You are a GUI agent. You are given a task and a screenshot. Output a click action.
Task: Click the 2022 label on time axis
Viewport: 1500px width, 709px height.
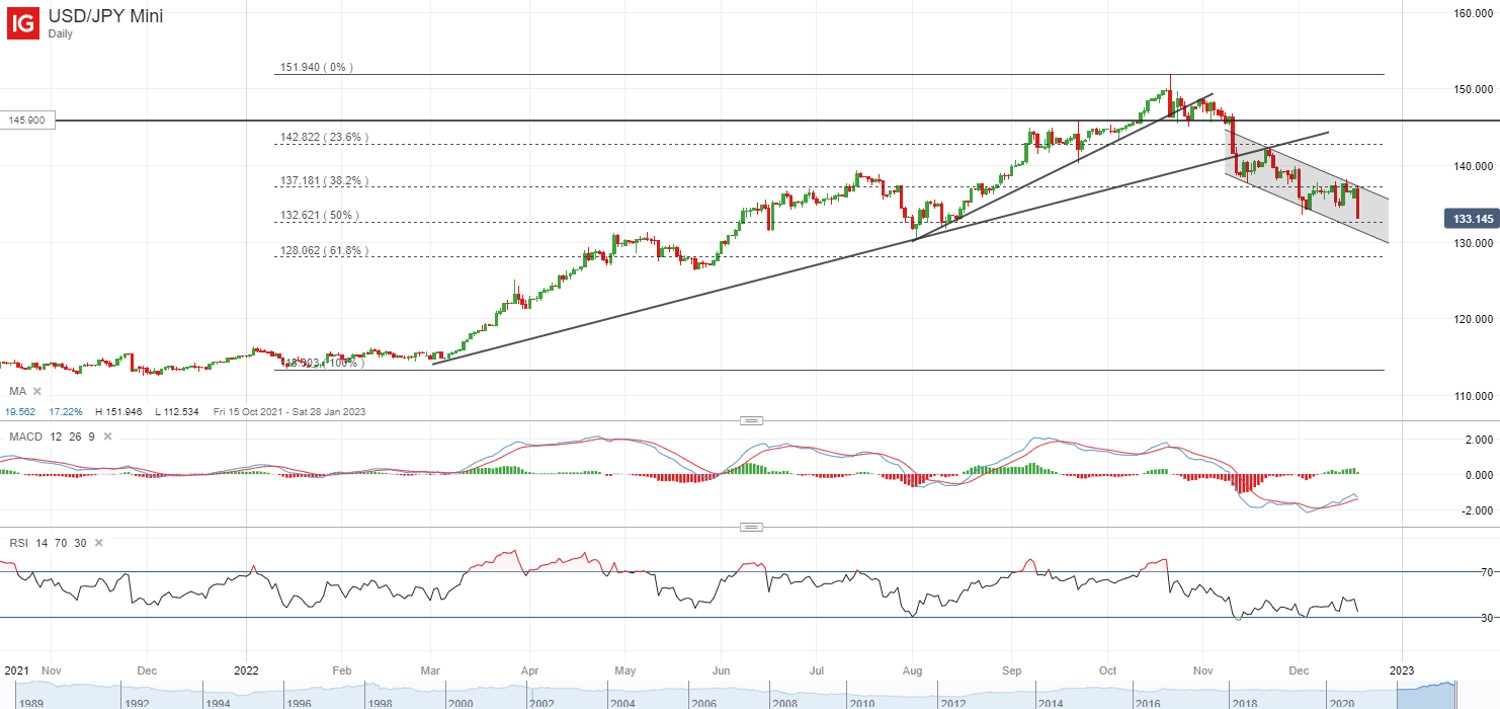point(244,669)
